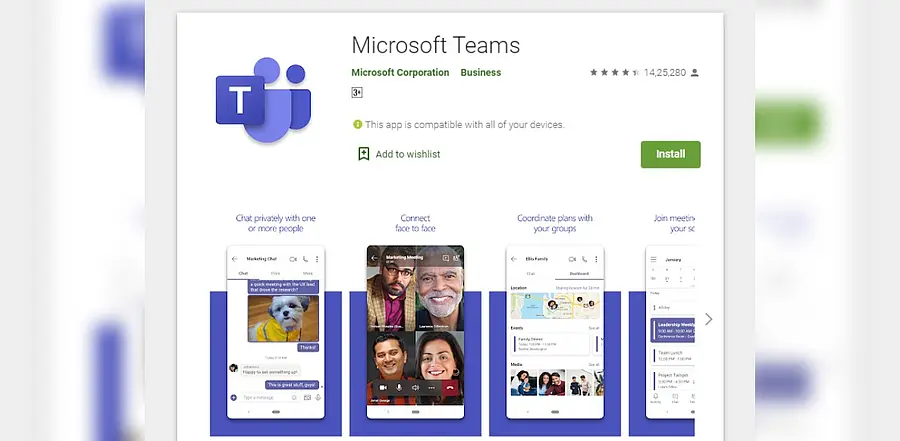Click 'Connect face to face' caption

[x=415, y=223]
